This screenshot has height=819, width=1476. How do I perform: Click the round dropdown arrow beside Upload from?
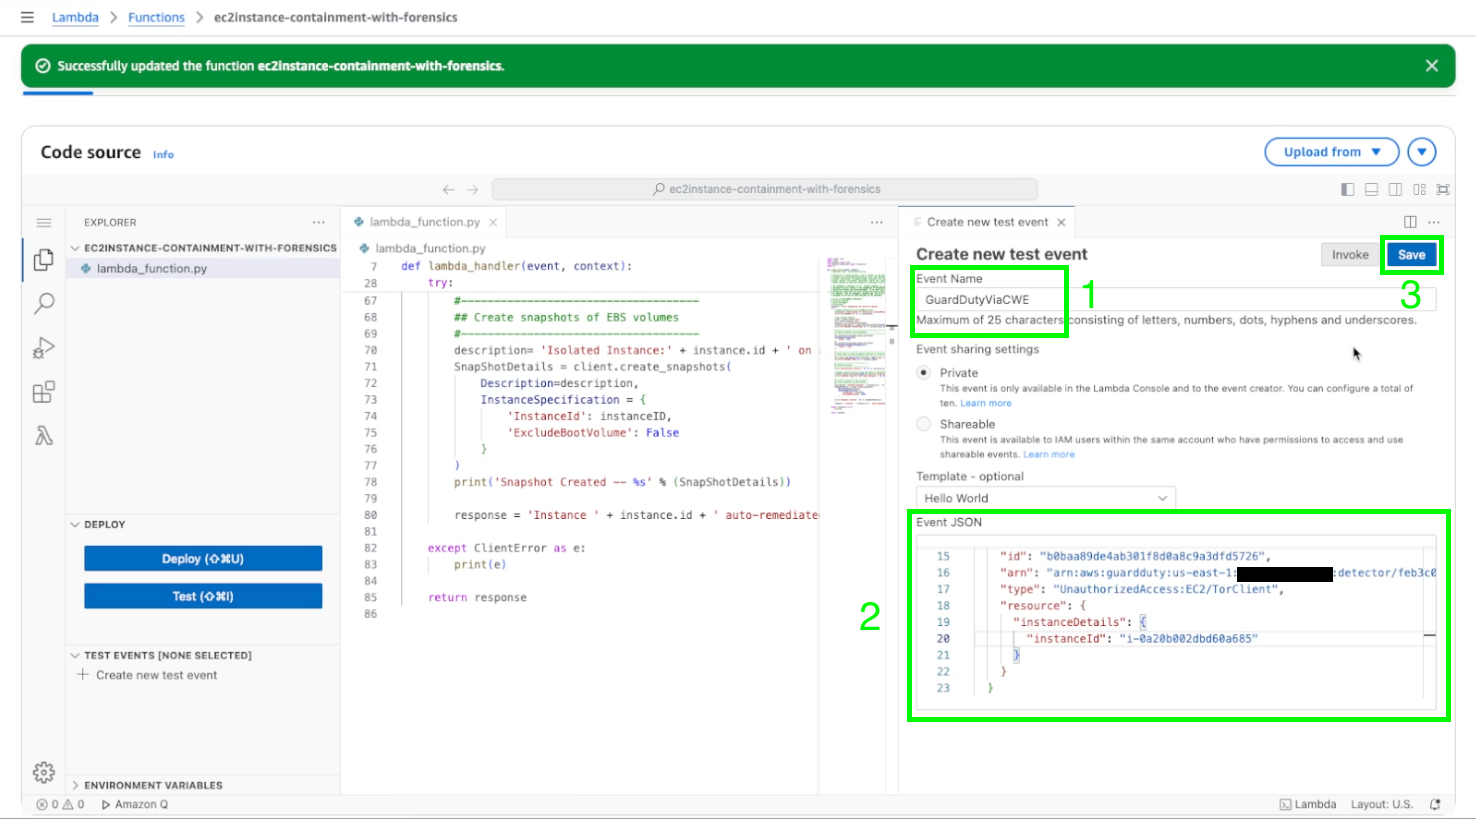pyautogui.click(x=1421, y=152)
